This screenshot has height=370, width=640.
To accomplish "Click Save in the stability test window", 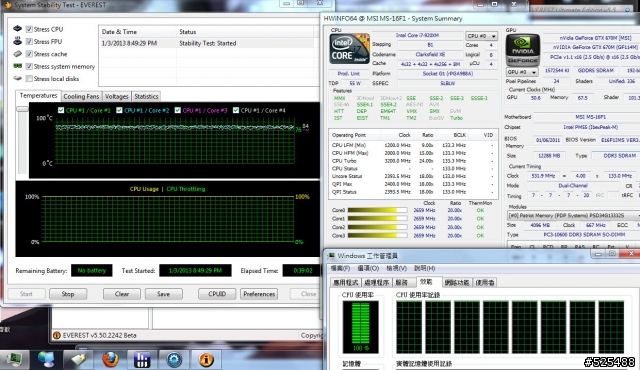I will [x=163, y=294].
